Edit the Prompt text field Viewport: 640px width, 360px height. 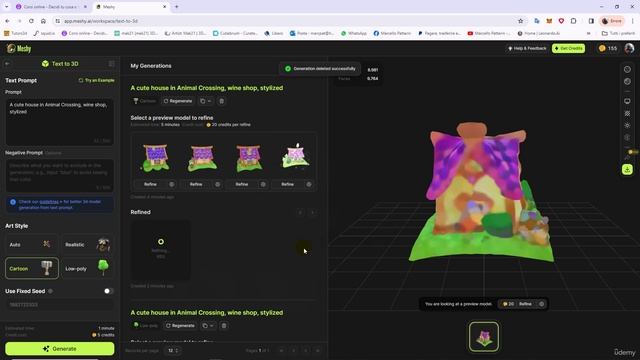(x=60, y=122)
